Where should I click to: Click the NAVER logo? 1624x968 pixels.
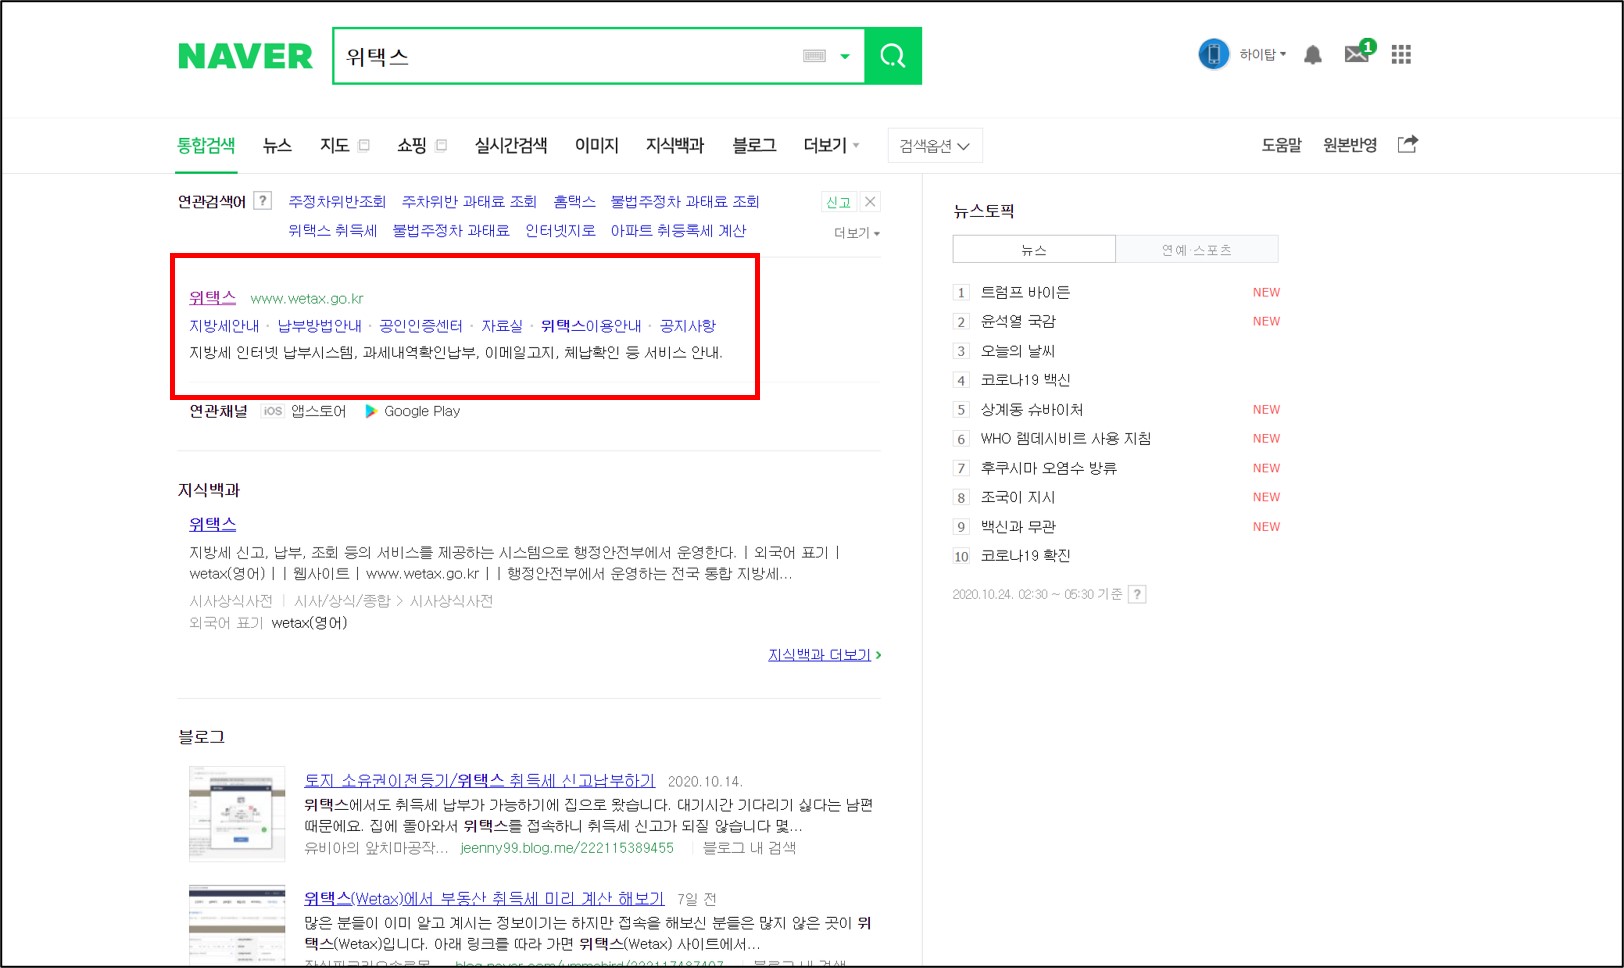(x=245, y=56)
